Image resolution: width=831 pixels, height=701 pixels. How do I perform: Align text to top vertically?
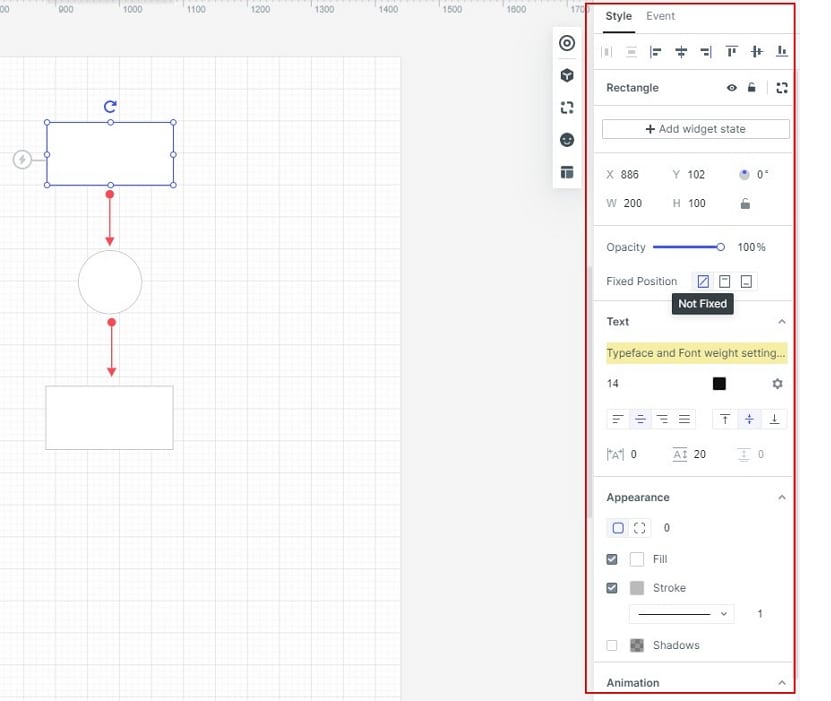(725, 420)
